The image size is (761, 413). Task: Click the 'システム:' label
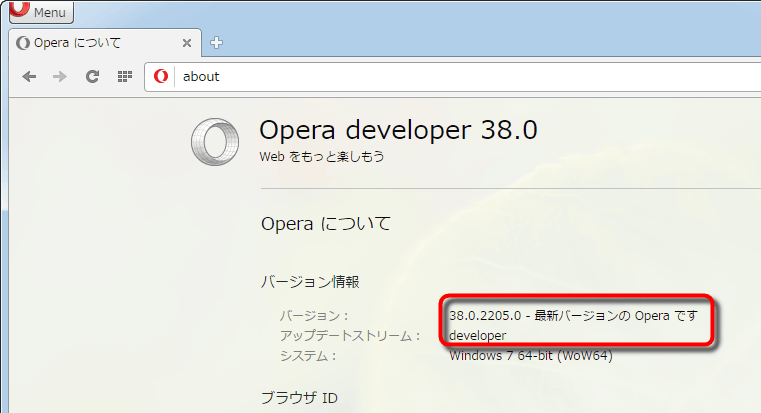tap(308, 356)
